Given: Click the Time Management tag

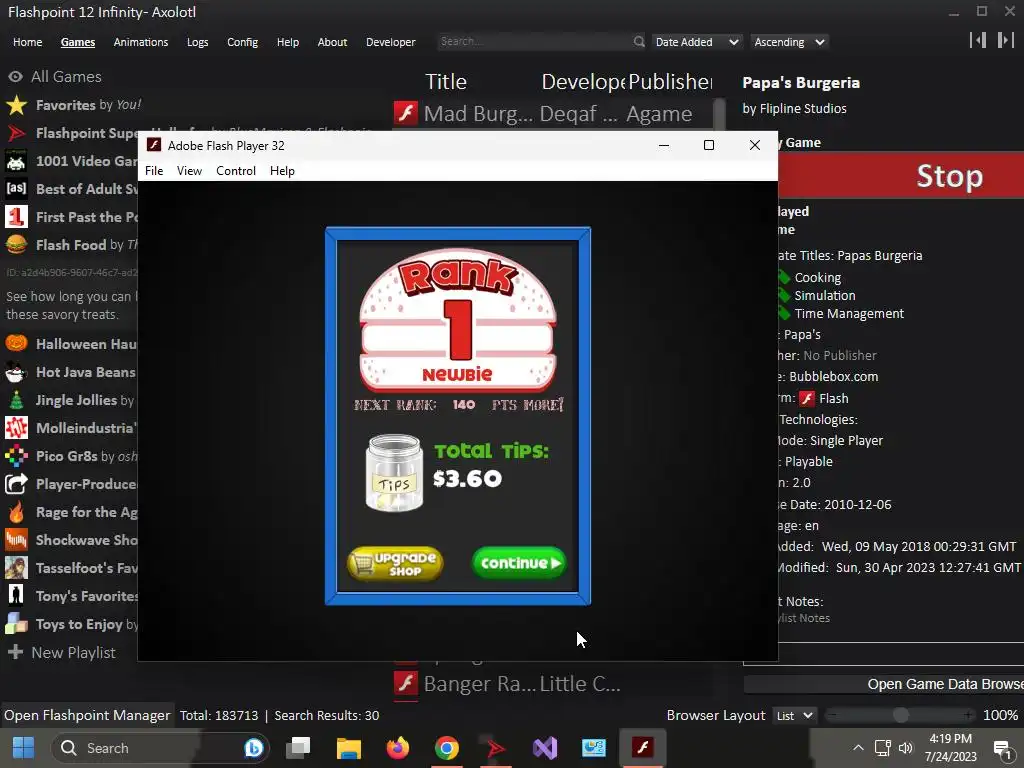Looking at the screenshot, I should (x=849, y=314).
